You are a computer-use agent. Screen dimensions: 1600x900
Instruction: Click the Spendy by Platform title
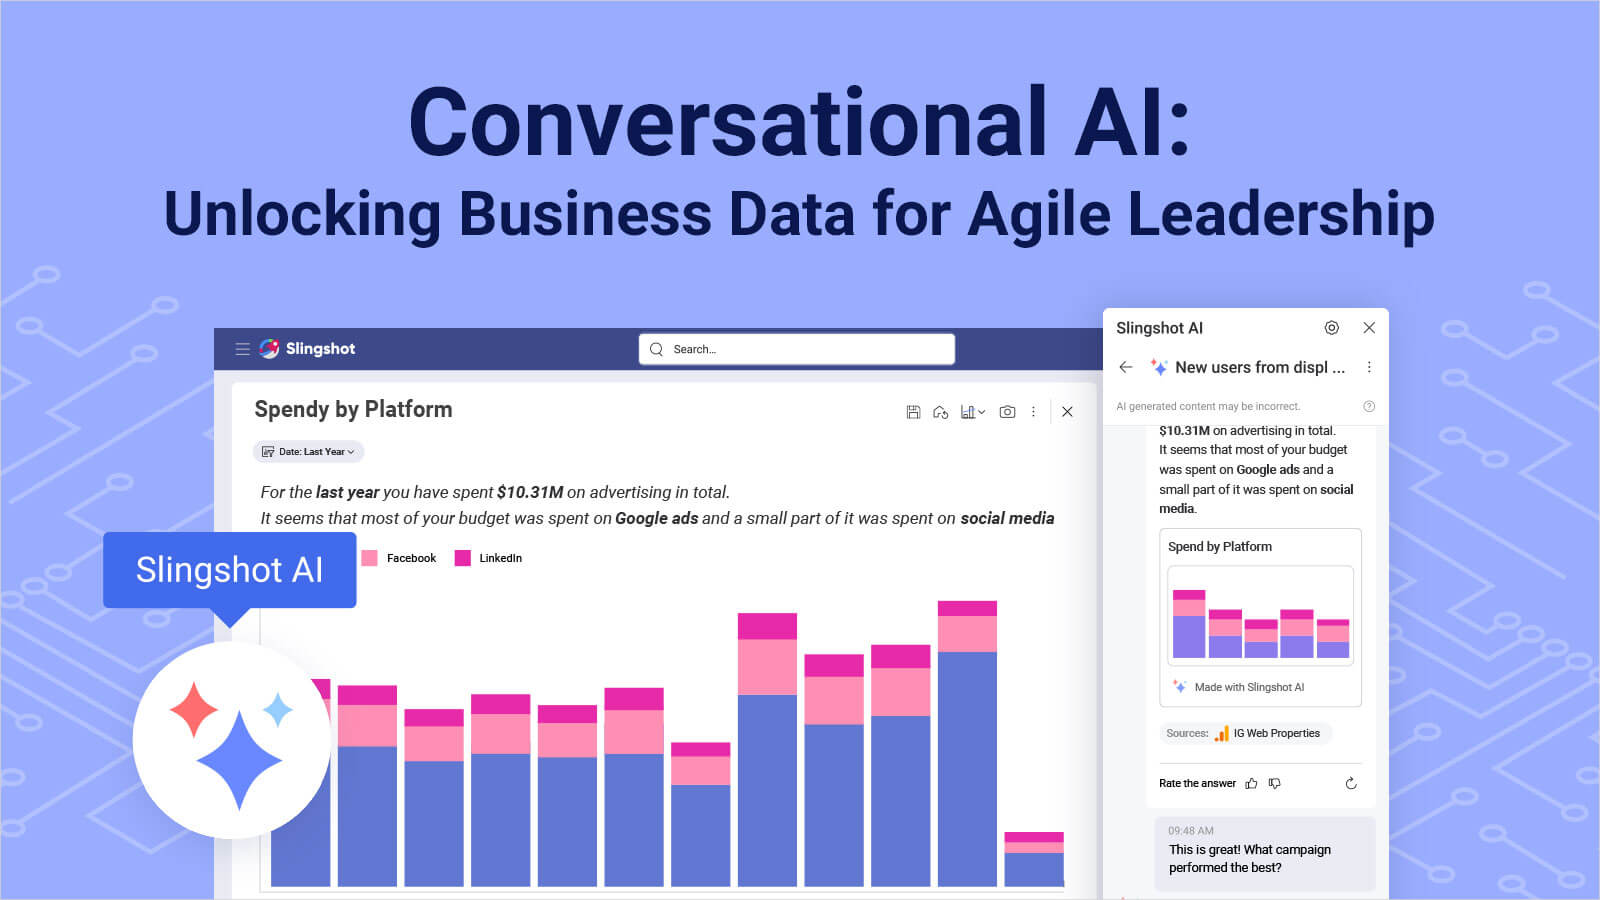pos(353,409)
